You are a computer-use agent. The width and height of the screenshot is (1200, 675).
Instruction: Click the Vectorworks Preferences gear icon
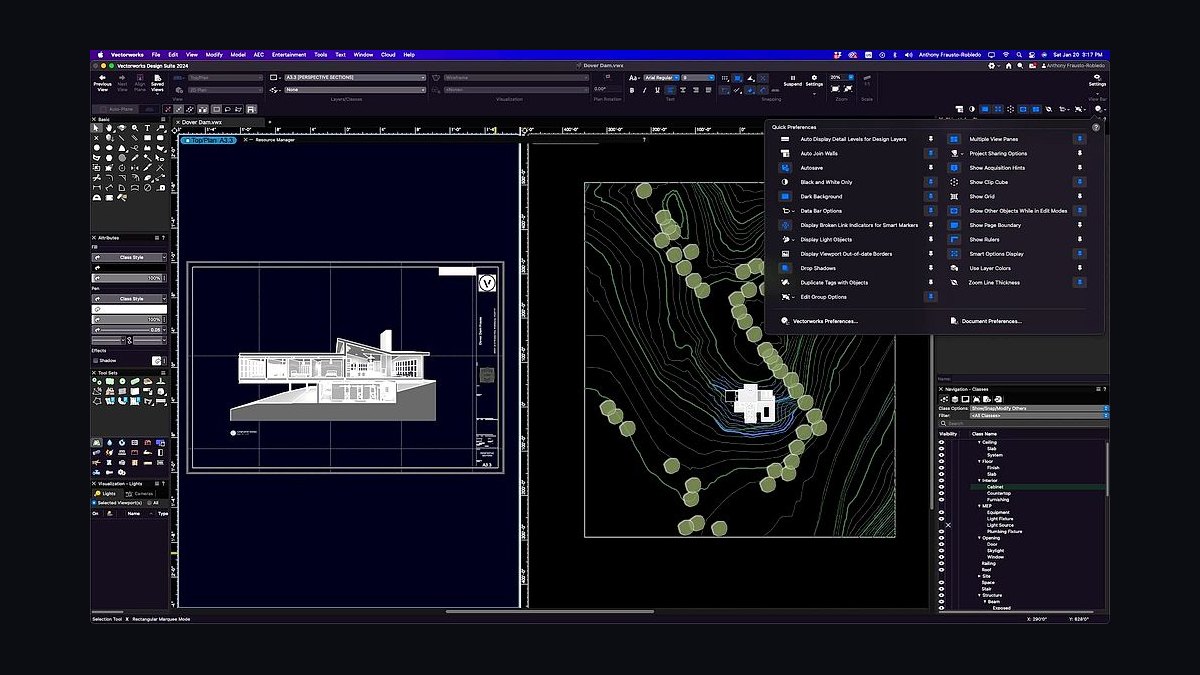pyautogui.click(x=785, y=321)
